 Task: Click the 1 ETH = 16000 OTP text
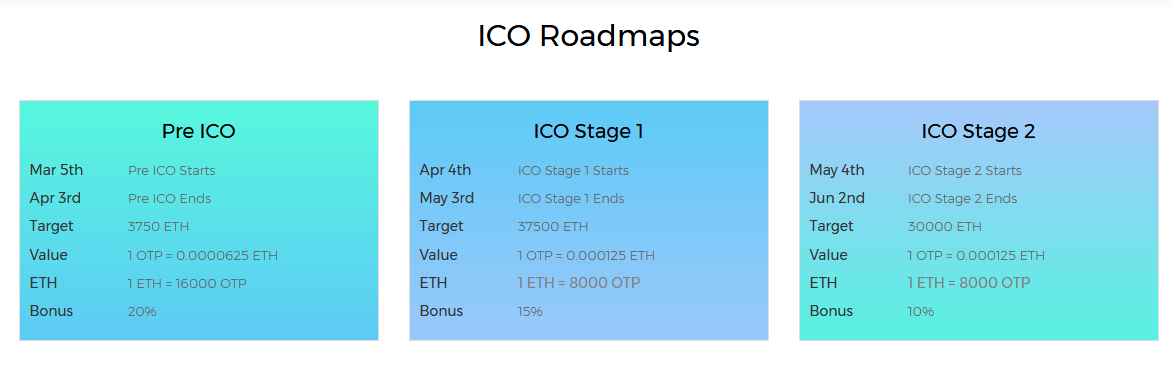pos(187,284)
